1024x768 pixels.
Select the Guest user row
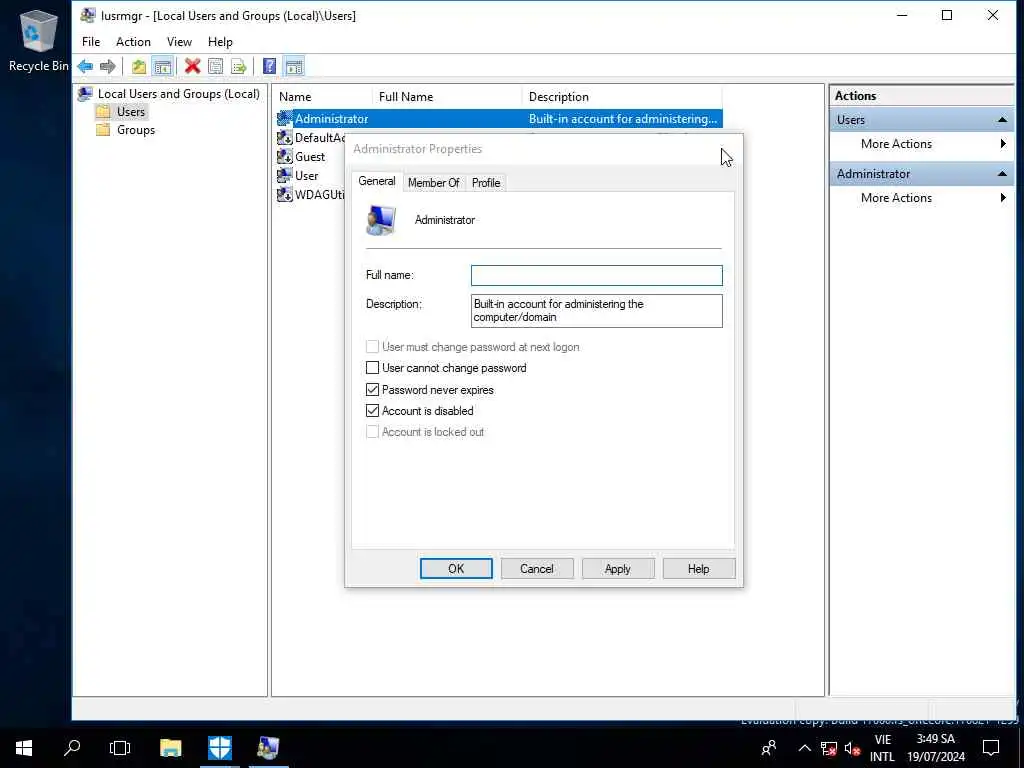click(x=310, y=157)
